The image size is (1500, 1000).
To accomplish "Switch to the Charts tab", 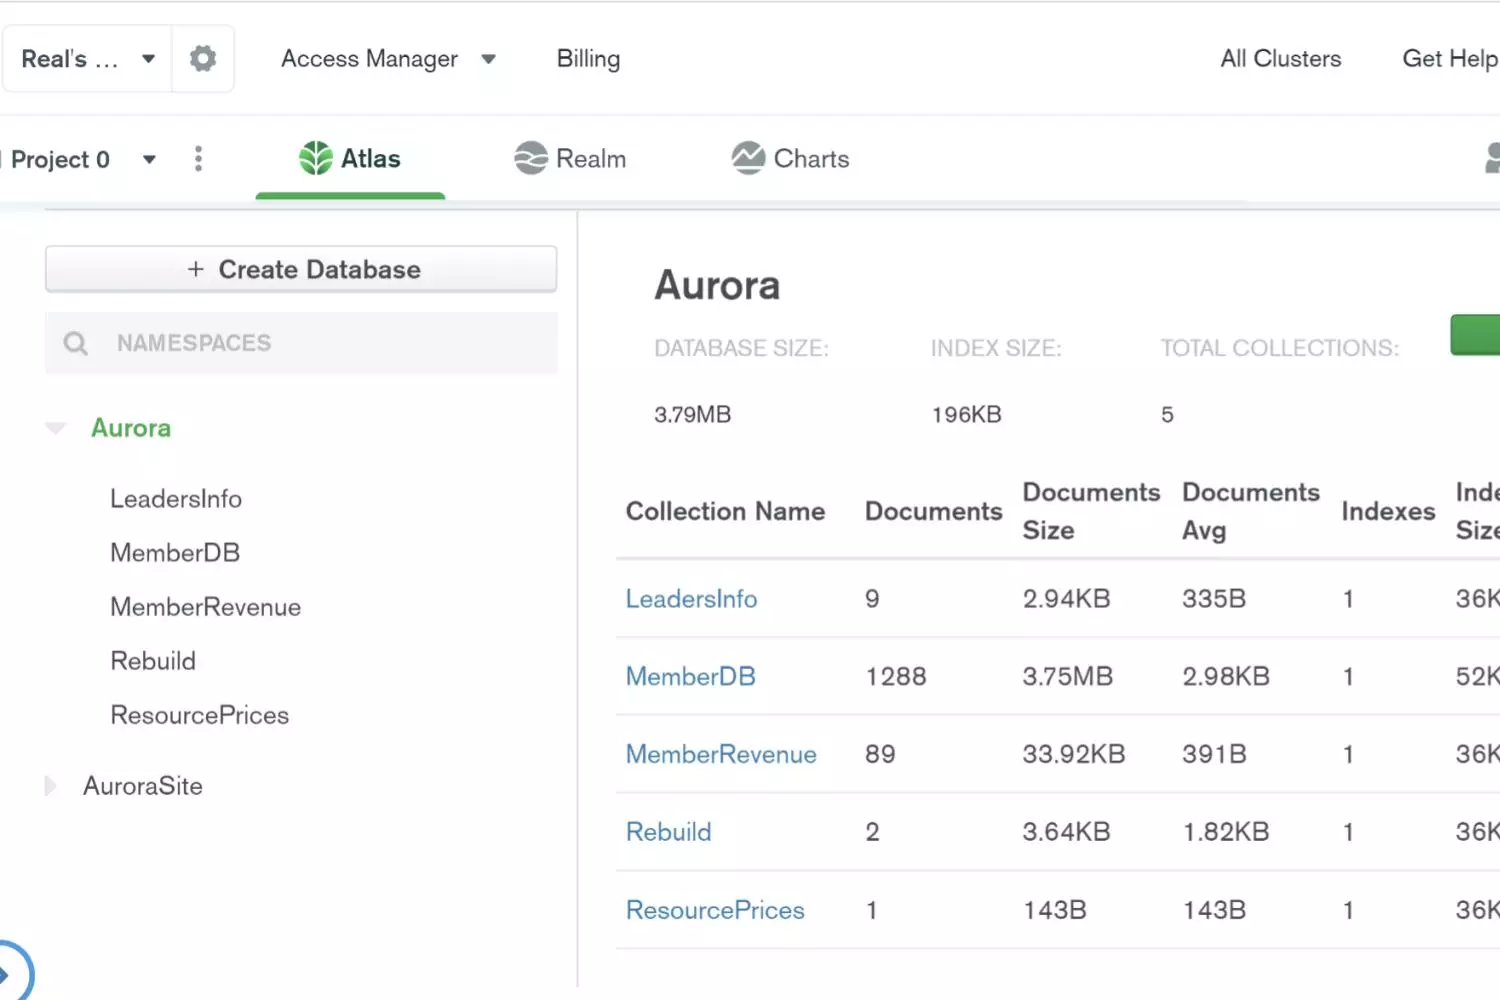I will (790, 159).
